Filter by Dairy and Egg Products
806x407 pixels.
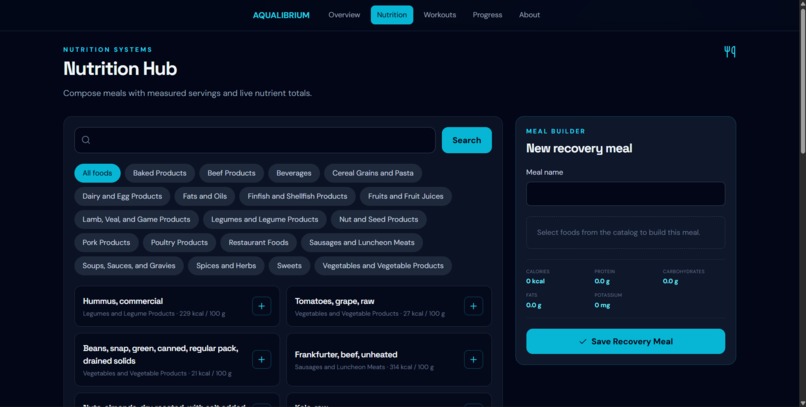click(122, 196)
